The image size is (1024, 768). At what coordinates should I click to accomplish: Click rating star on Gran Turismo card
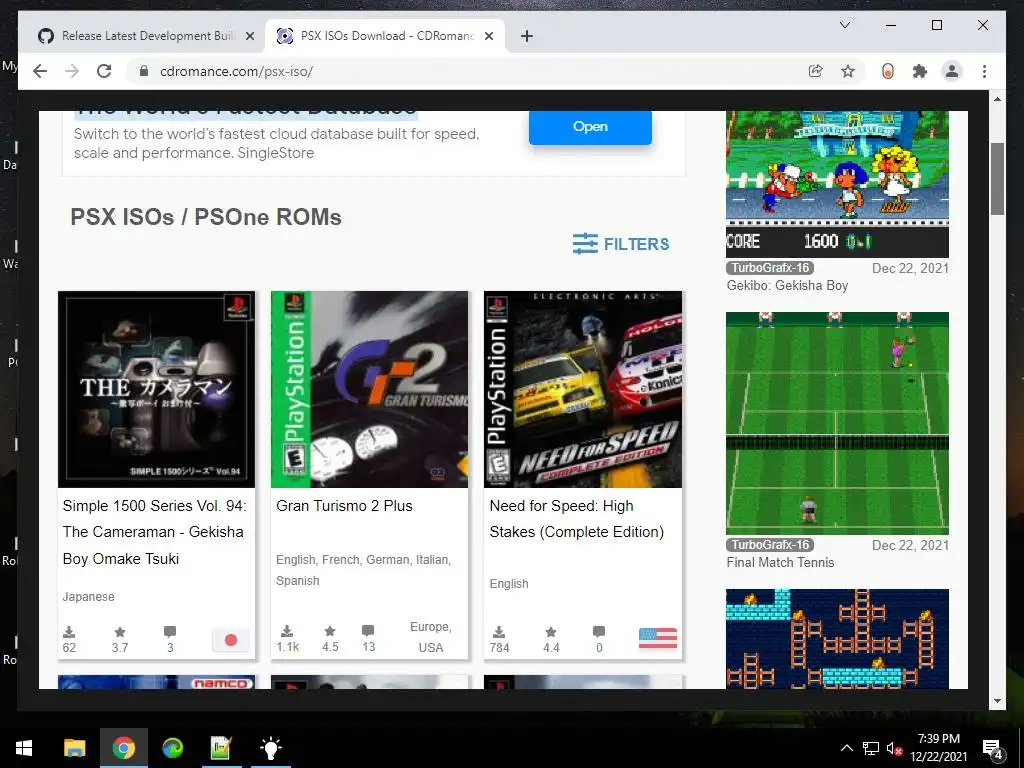point(330,631)
